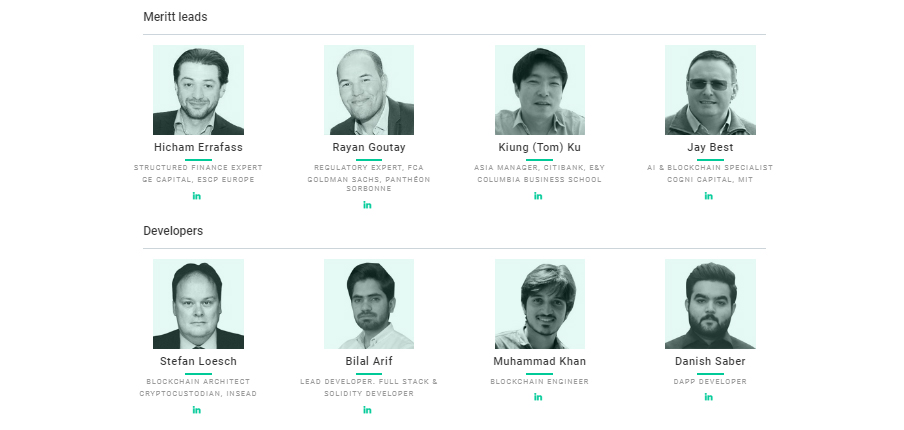Select the Developers section heading
The height and width of the screenshot is (430, 904).
(x=173, y=231)
